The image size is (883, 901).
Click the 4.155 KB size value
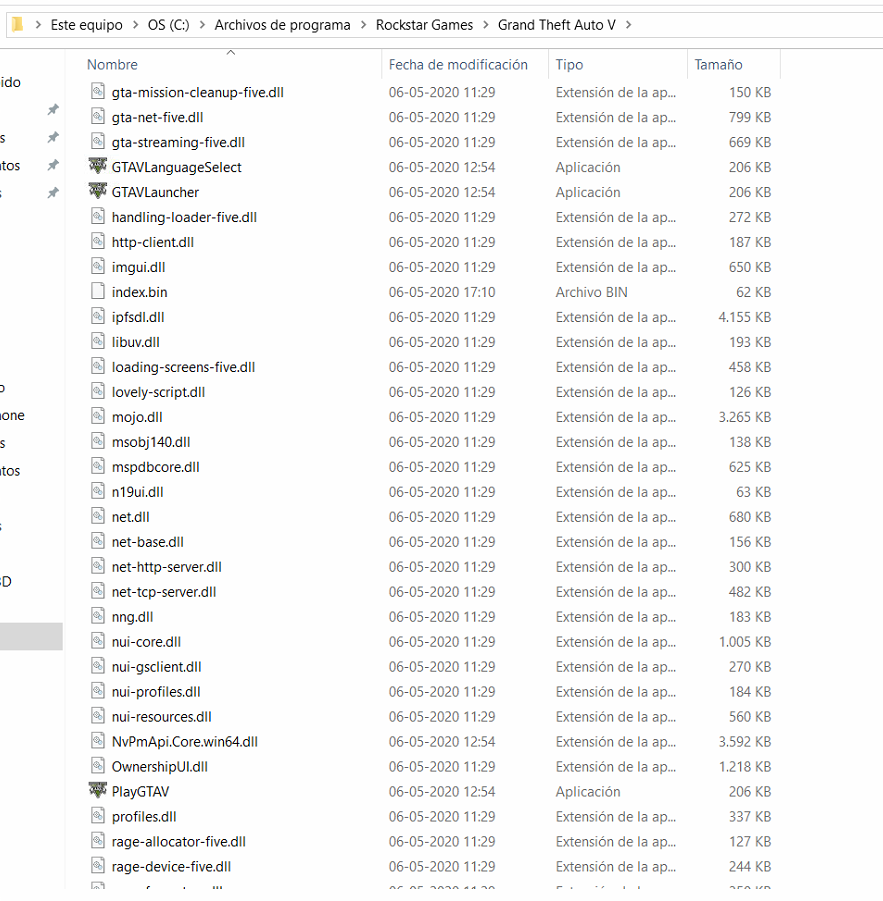click(x=745, y=317)
